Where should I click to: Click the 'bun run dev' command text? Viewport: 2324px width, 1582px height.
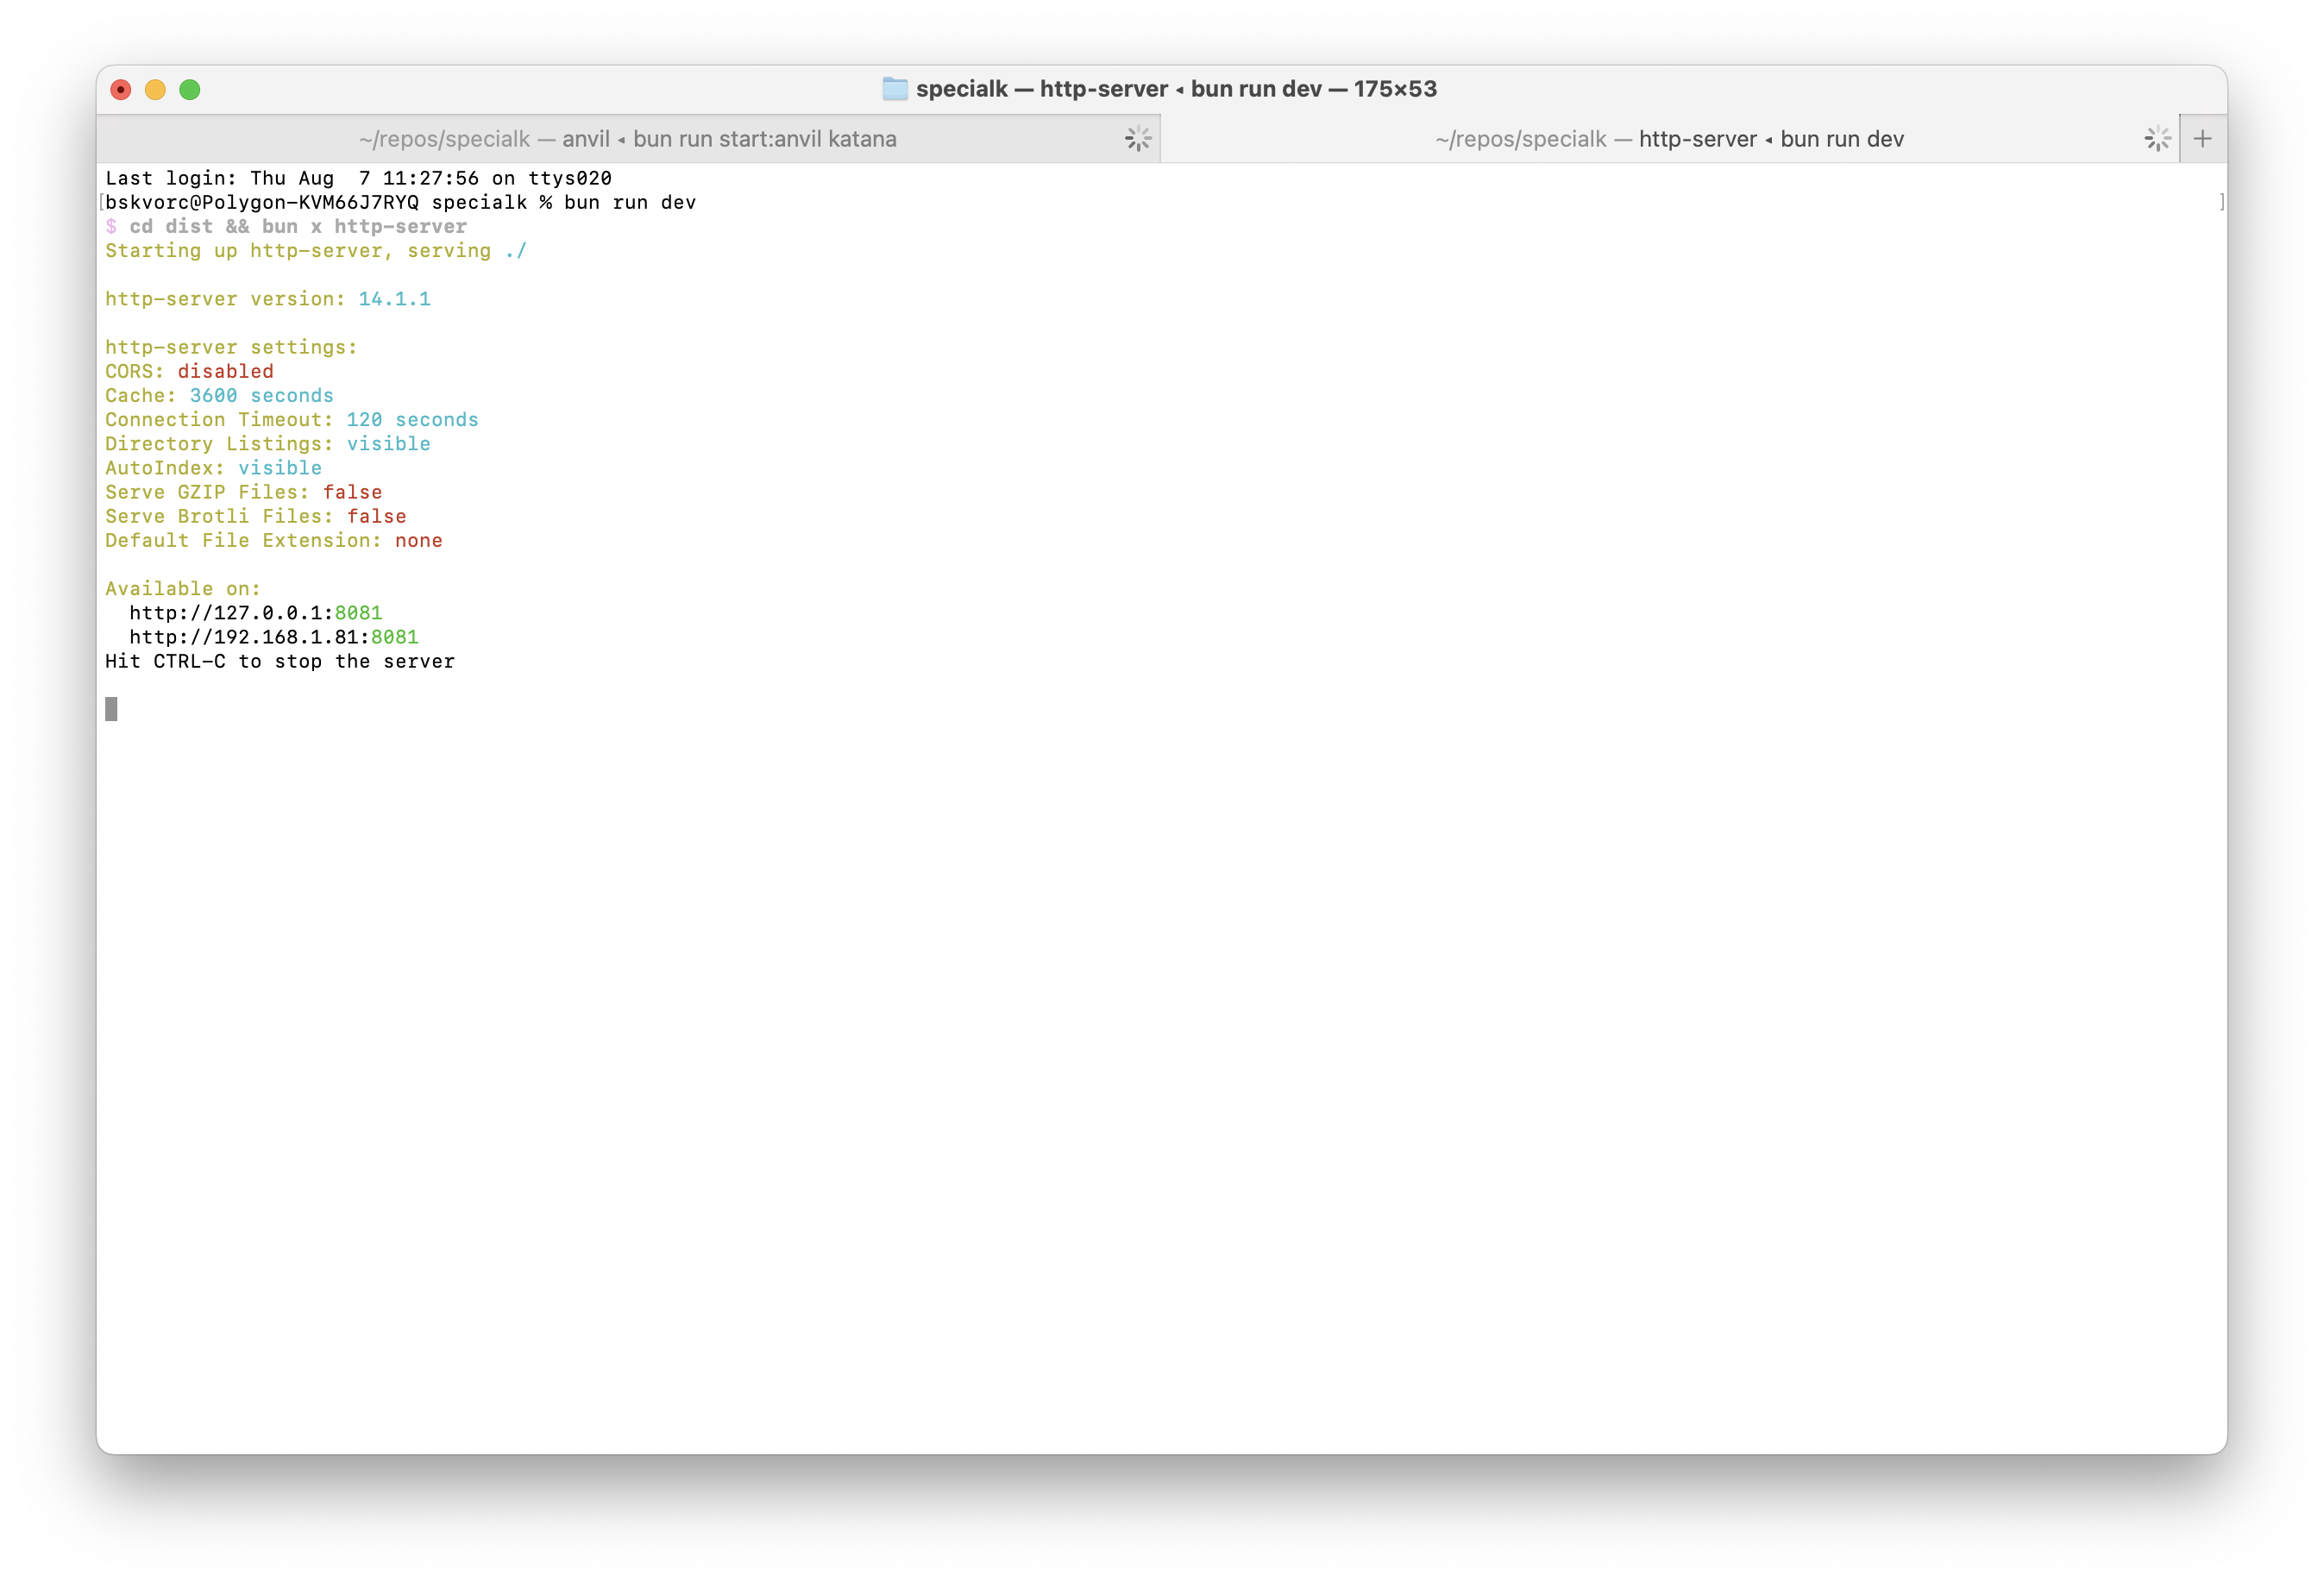point(629,202)
